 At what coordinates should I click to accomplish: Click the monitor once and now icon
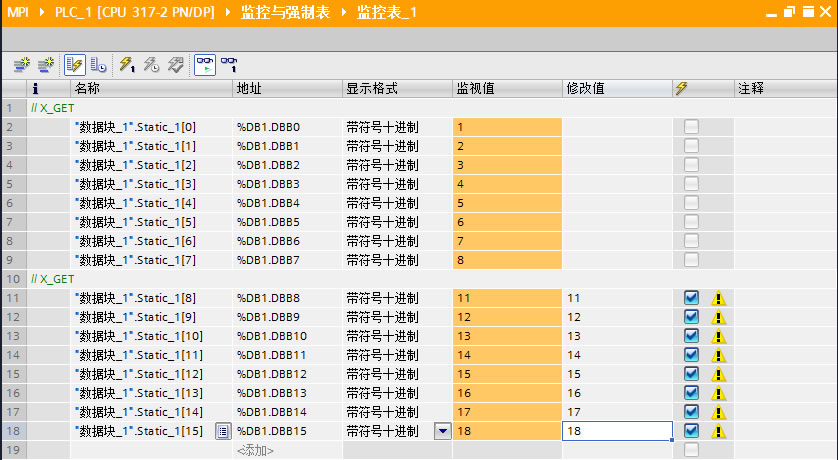[228, 65]
